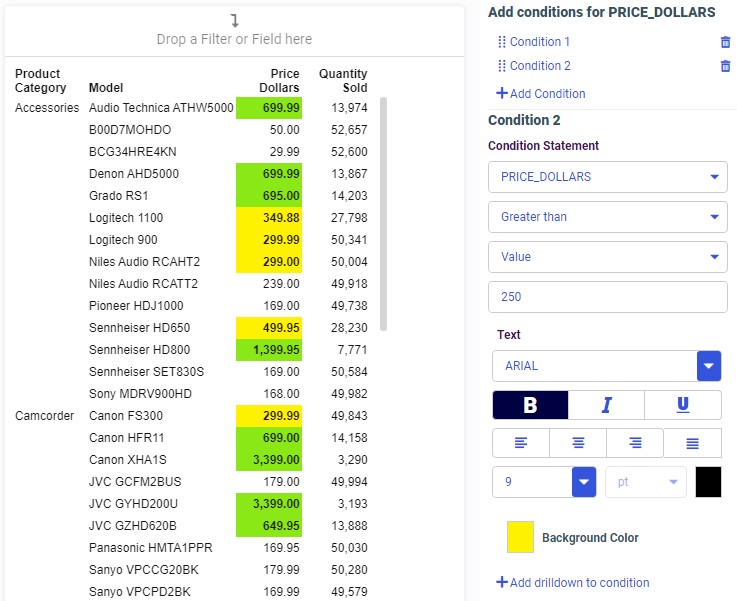This screenshot has width=737, height=601.
Task: Click the Add Condition link
Action: tap(541, 94)
